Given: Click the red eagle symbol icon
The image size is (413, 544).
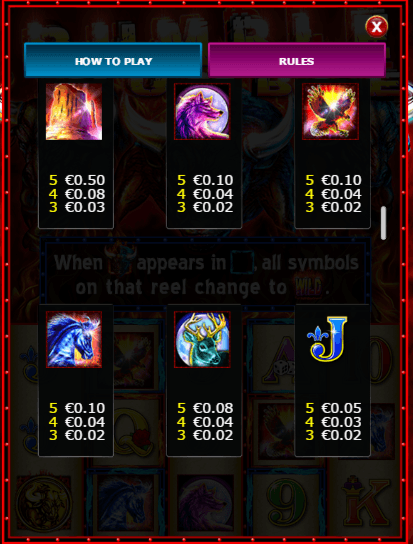Looking at the screenshot, I should coord(330,111).
